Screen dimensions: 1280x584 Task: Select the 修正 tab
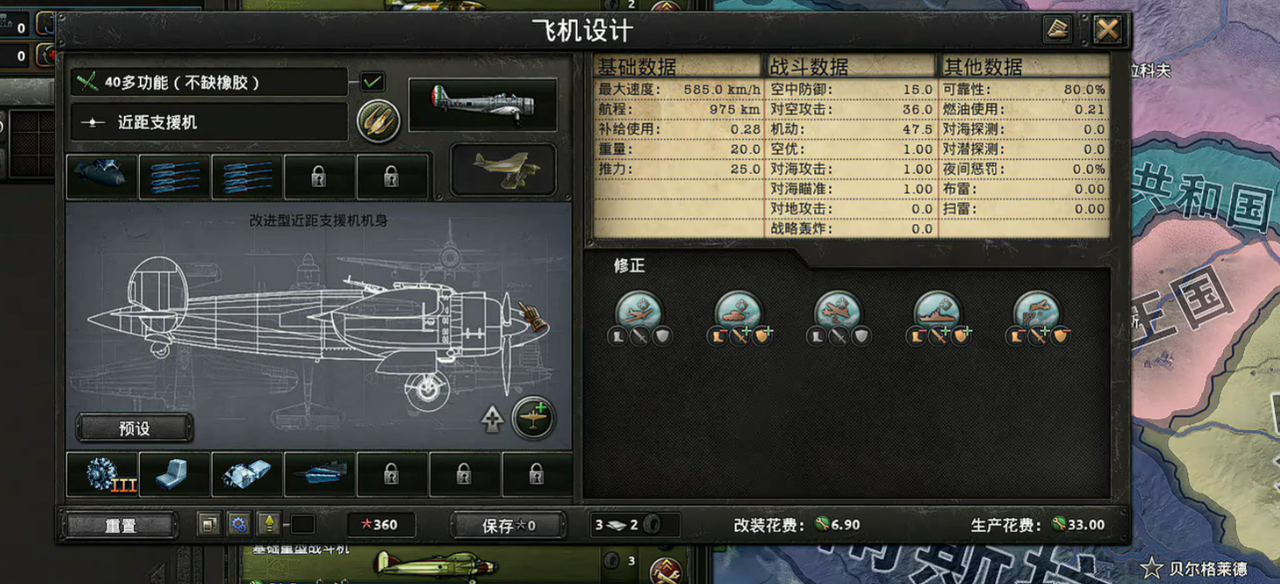coord(630,265)
